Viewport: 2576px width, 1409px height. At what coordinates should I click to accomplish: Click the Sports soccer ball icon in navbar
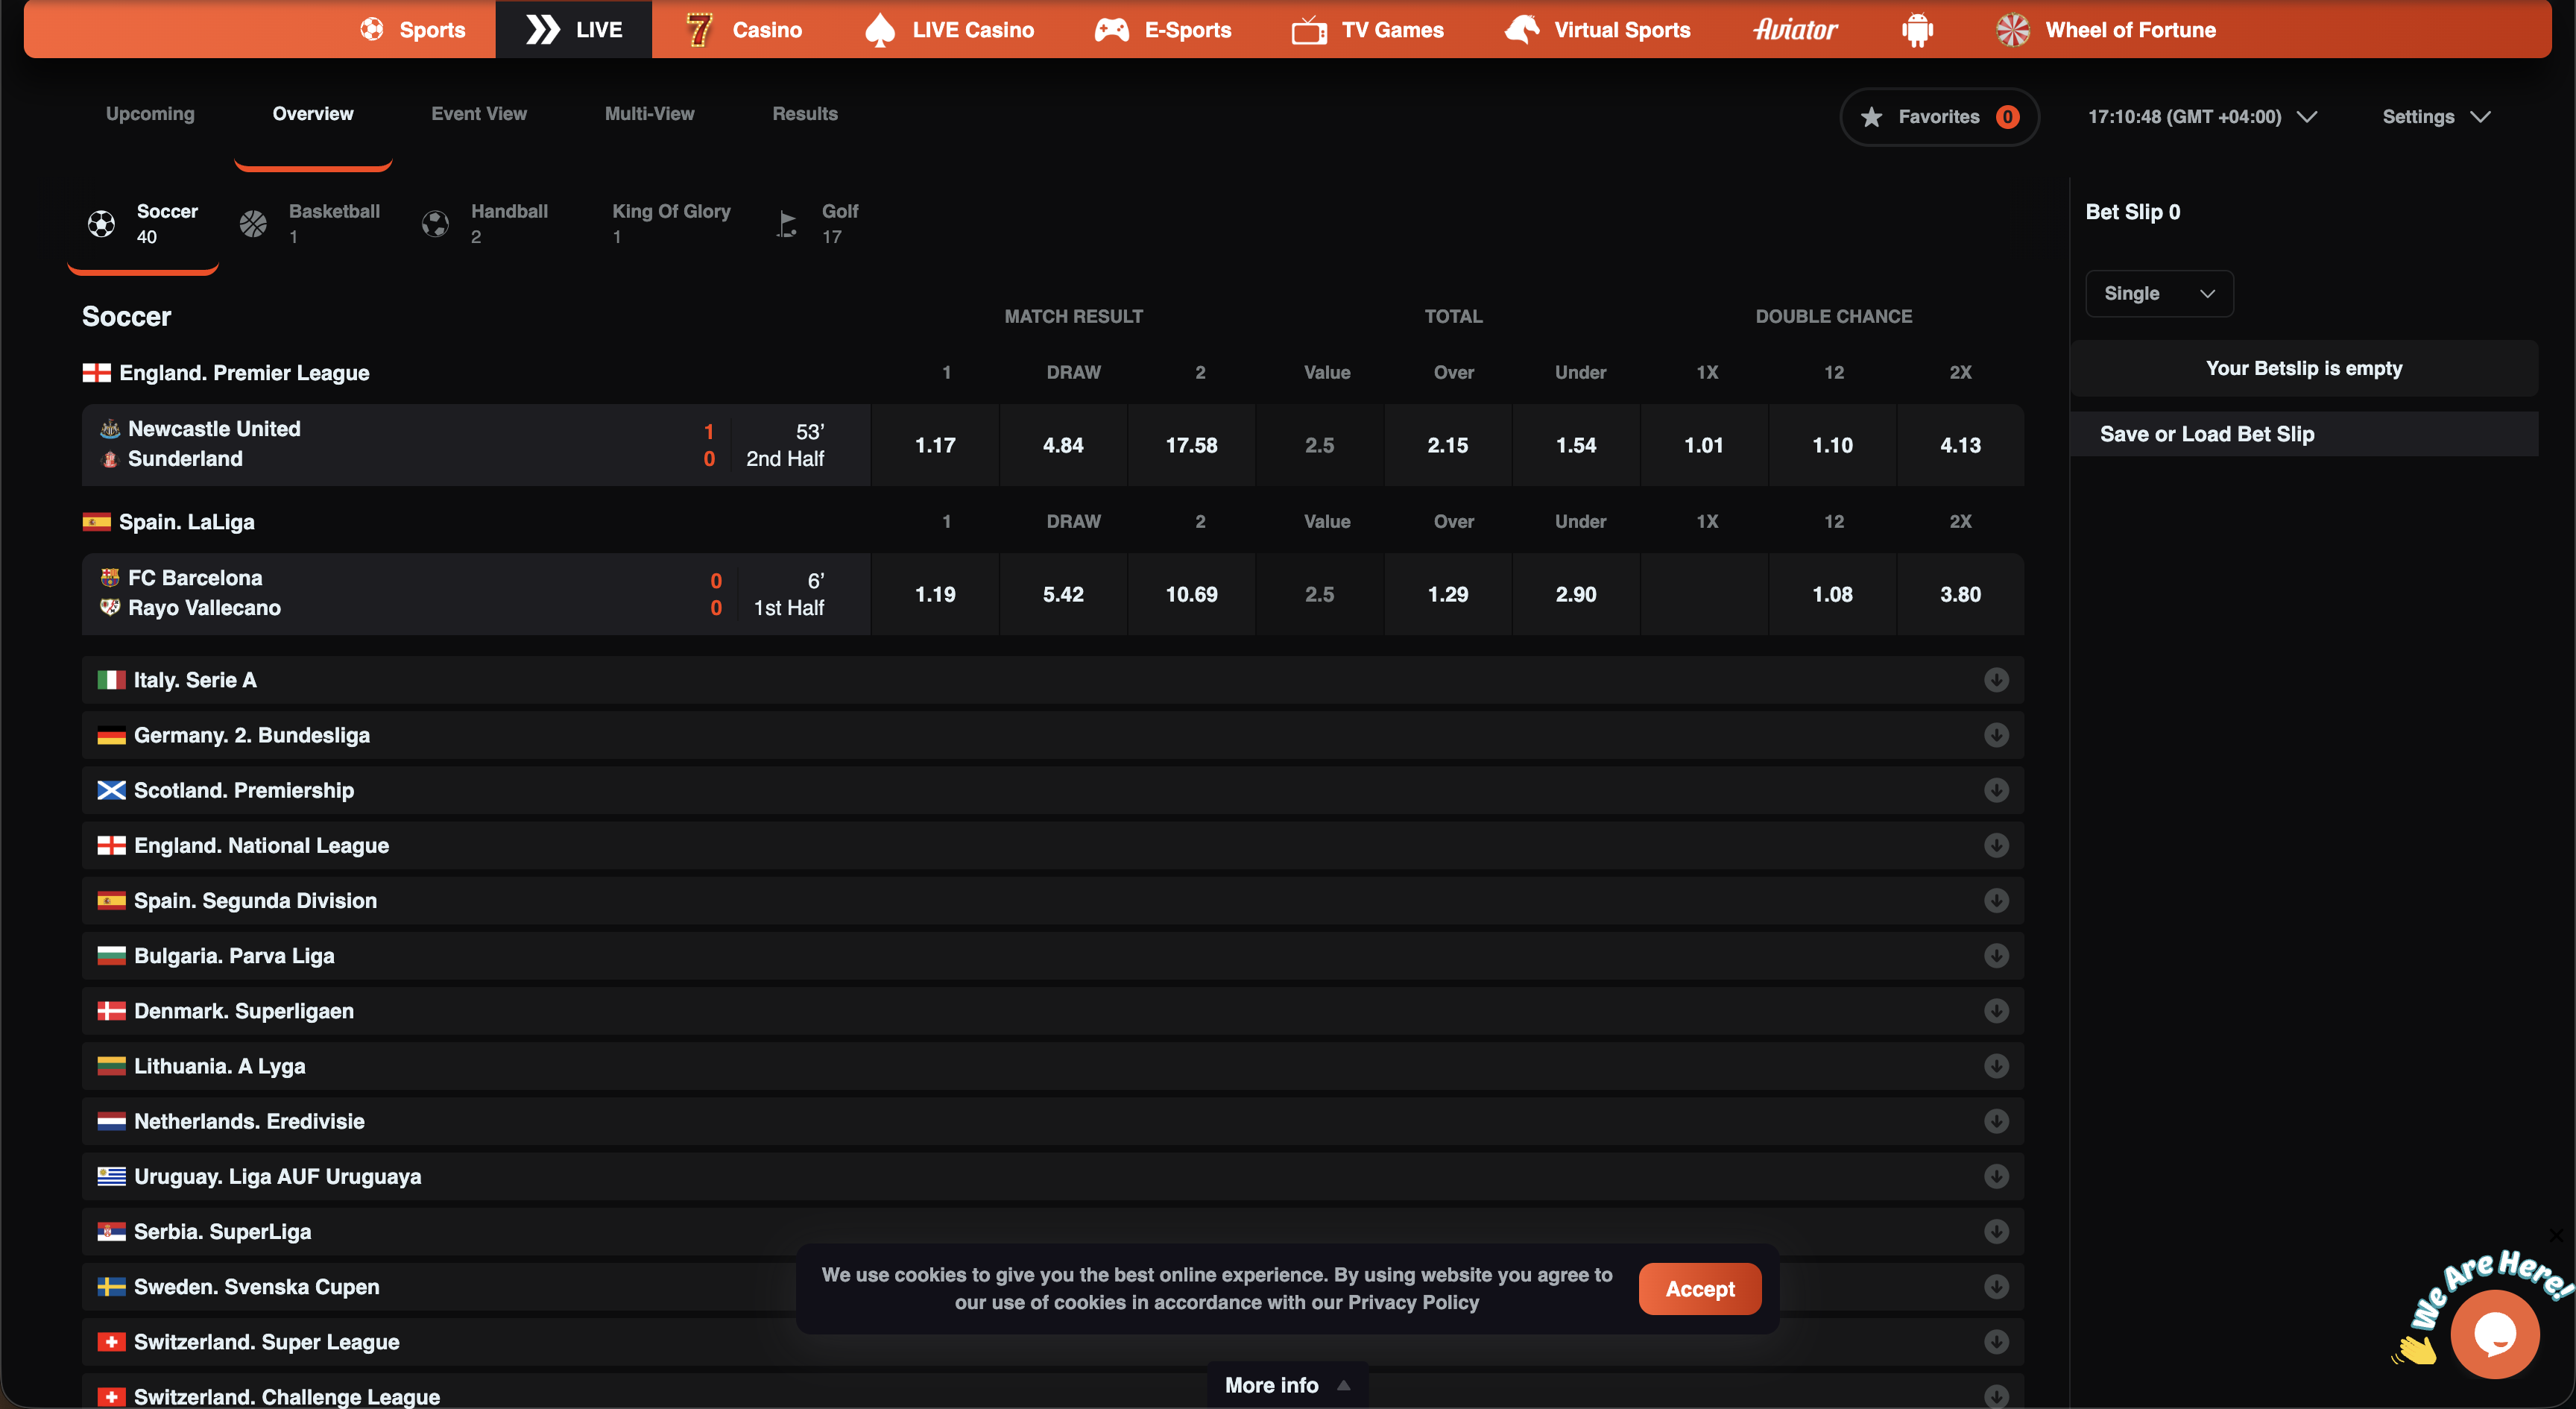click(x=372, y=29)
